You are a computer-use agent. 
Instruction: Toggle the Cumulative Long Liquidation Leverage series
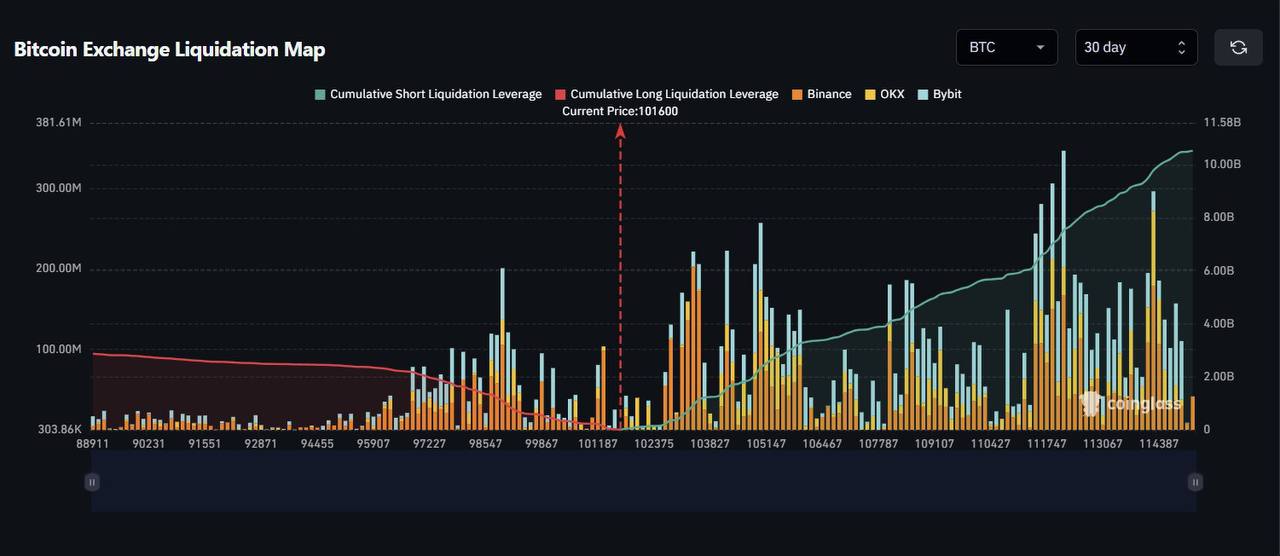(x=674, y=94)
